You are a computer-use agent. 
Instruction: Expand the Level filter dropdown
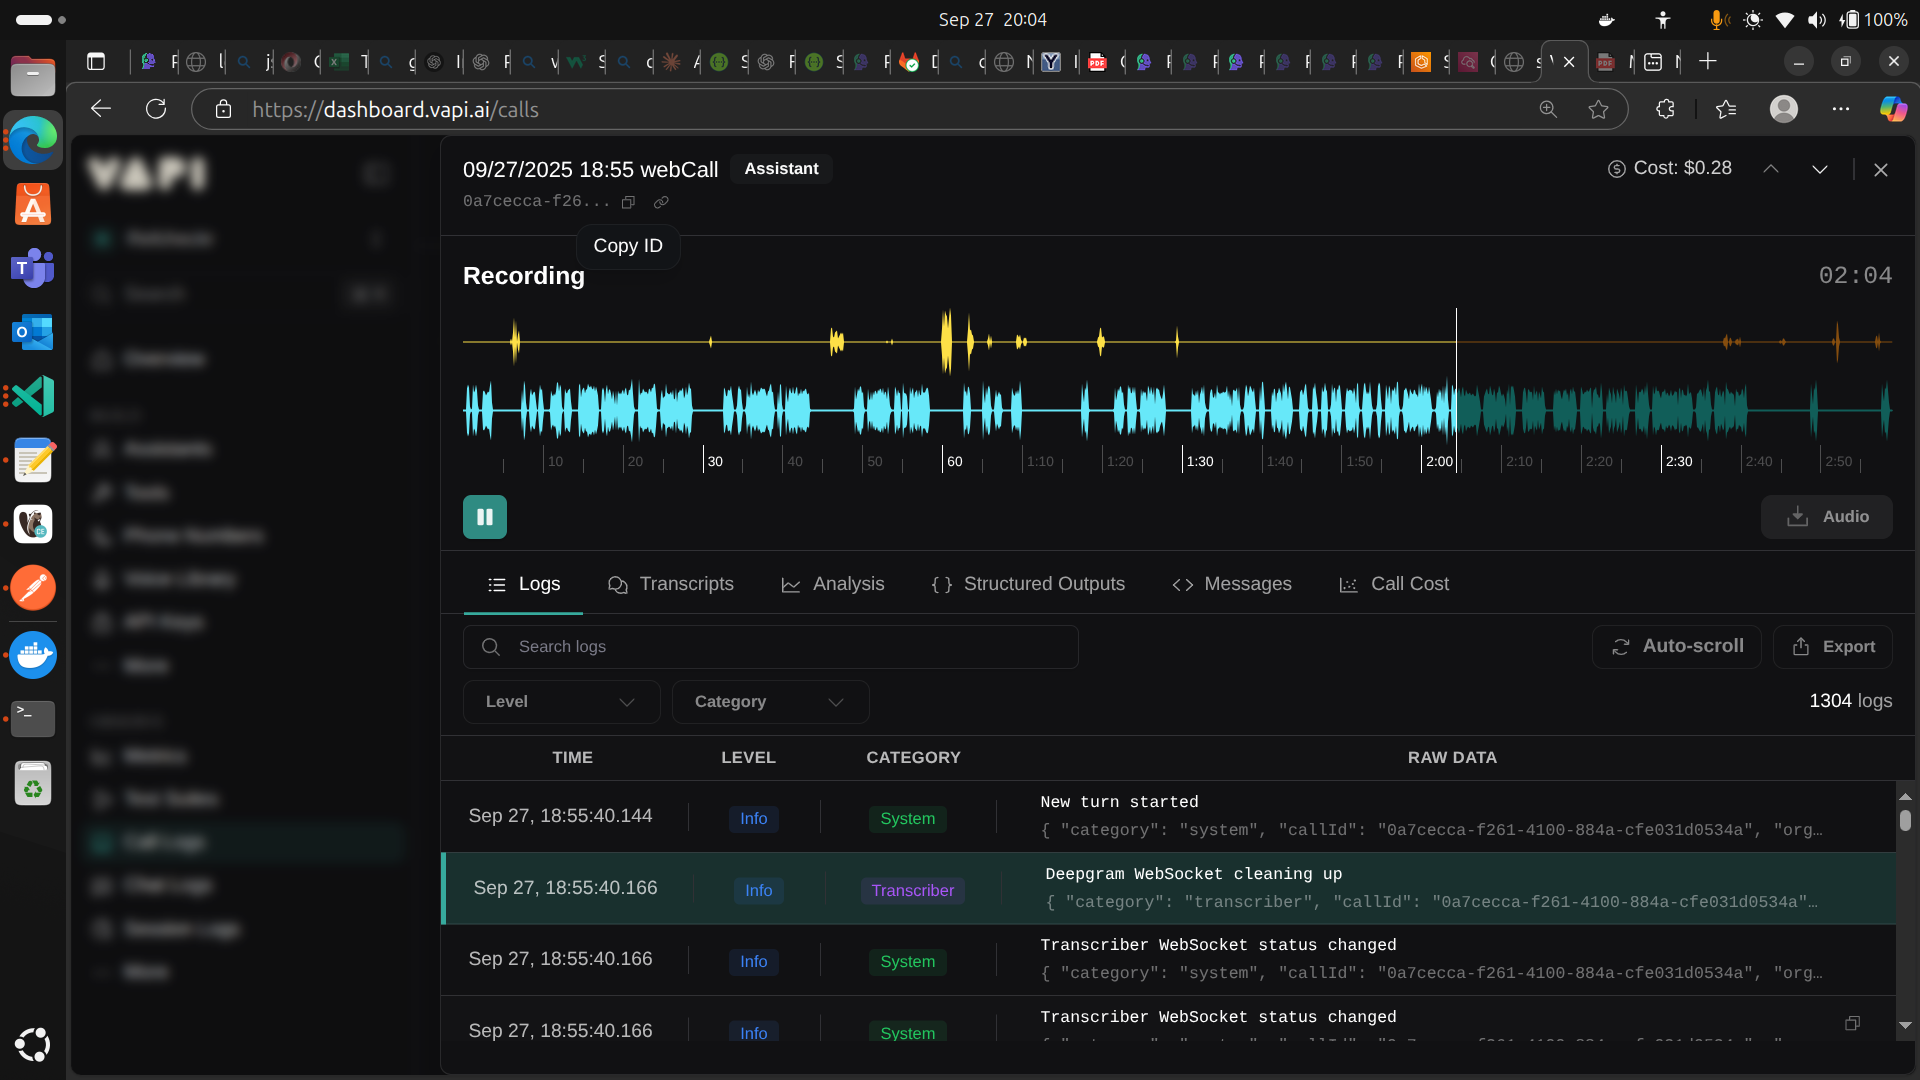561,702
